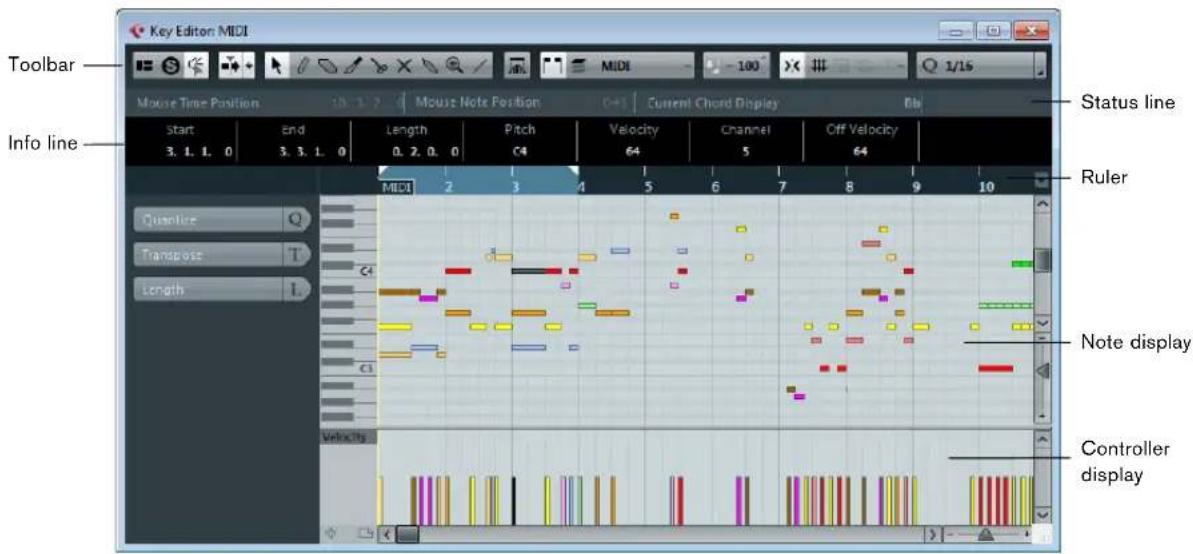
Task: Click bar 5 on the ruler
Action: tap(647, 186)
